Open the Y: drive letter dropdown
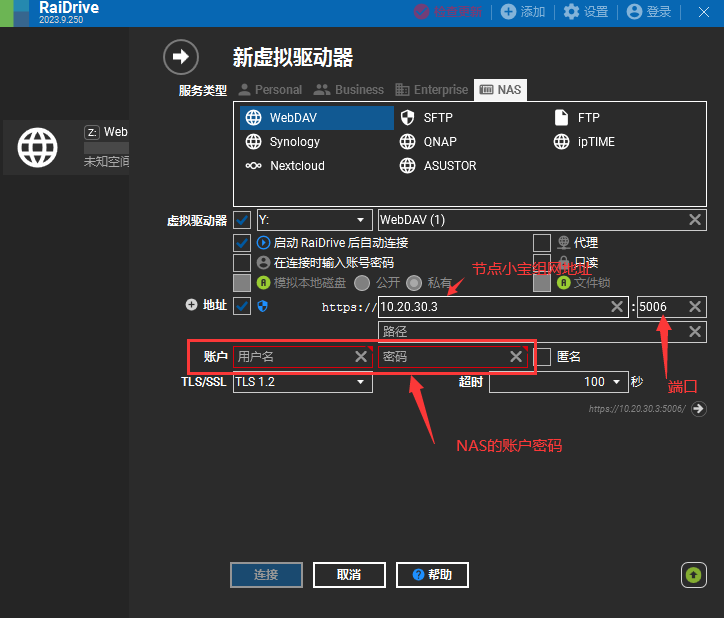This screenshot has height=618, width=724. [x=314, y=220]
